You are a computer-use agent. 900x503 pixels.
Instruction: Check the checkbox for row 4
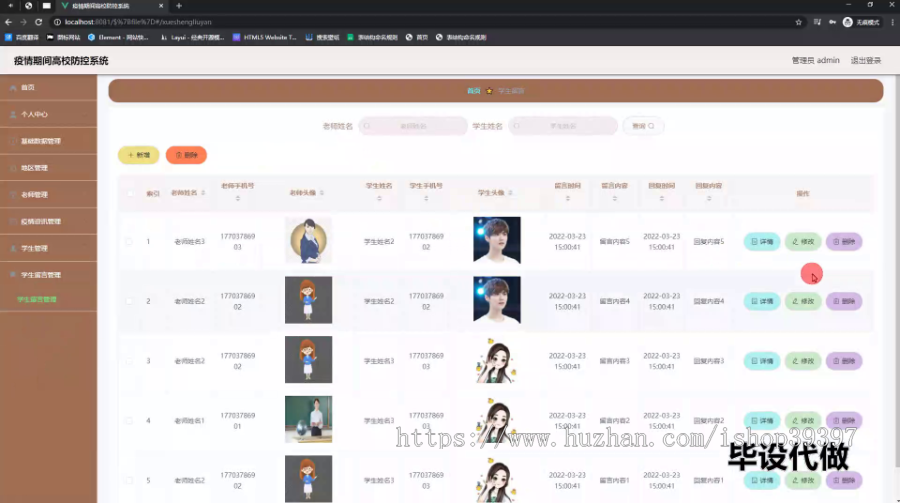pyautogui.click(x=129, y=421)
